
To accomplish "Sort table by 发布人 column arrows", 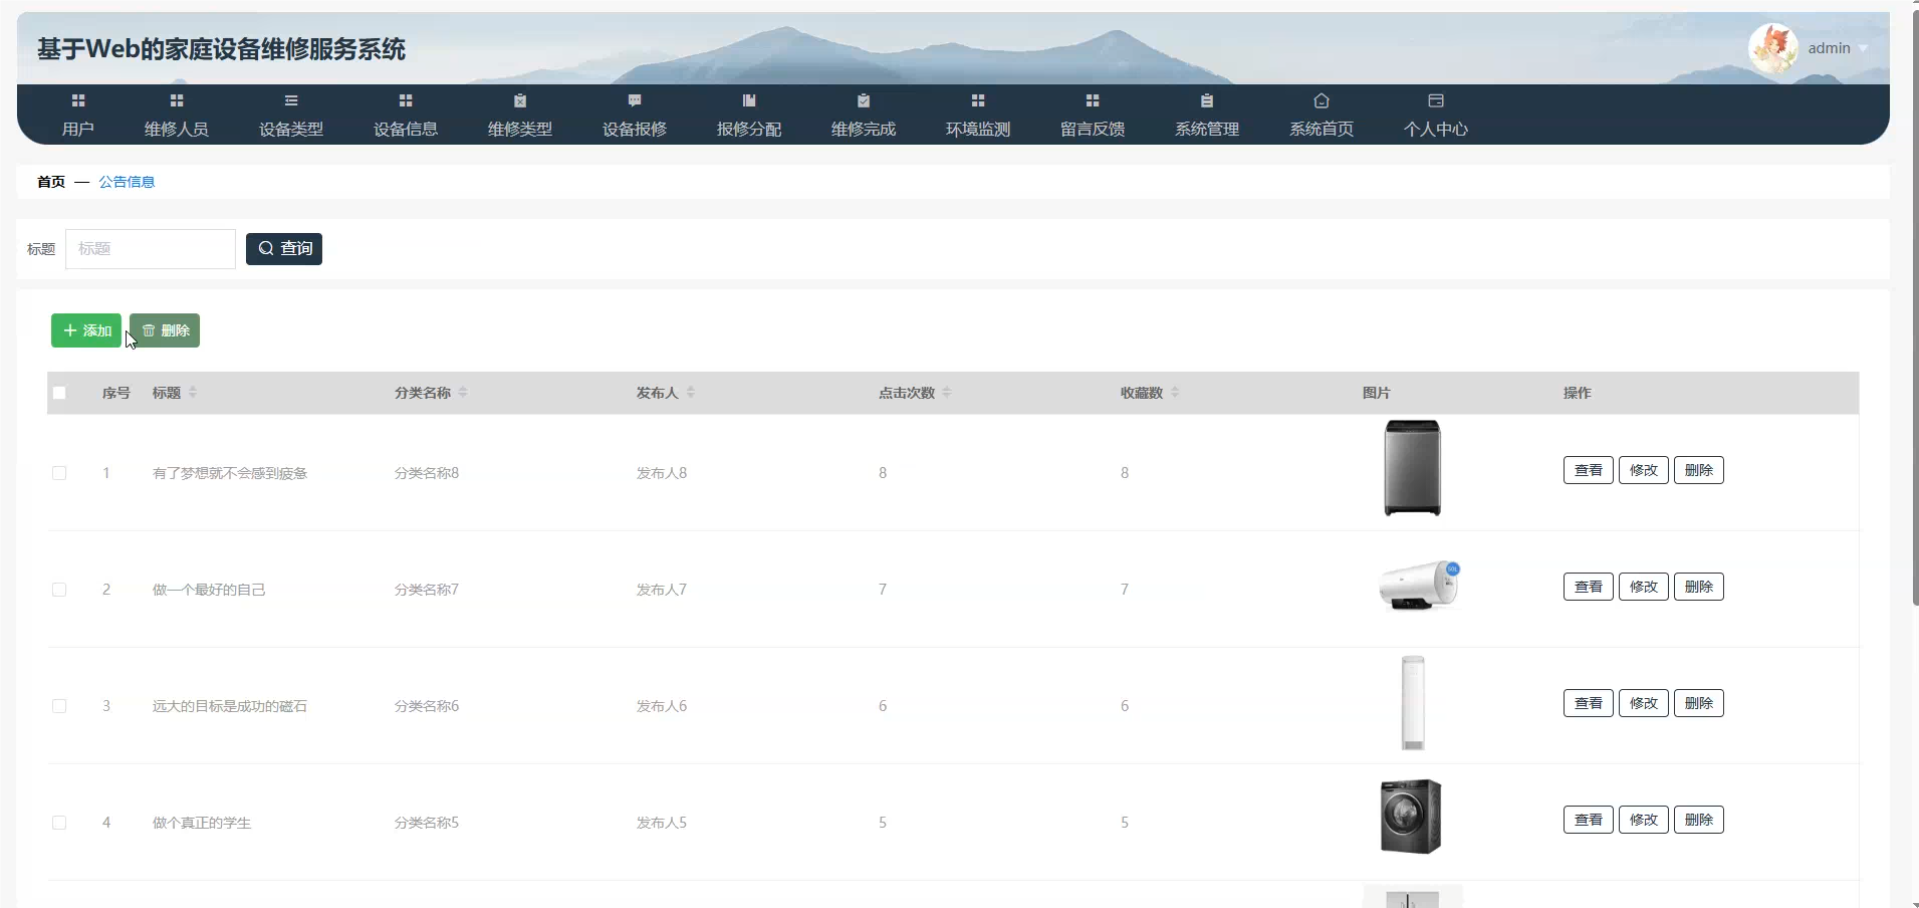I will coord(691,392).
